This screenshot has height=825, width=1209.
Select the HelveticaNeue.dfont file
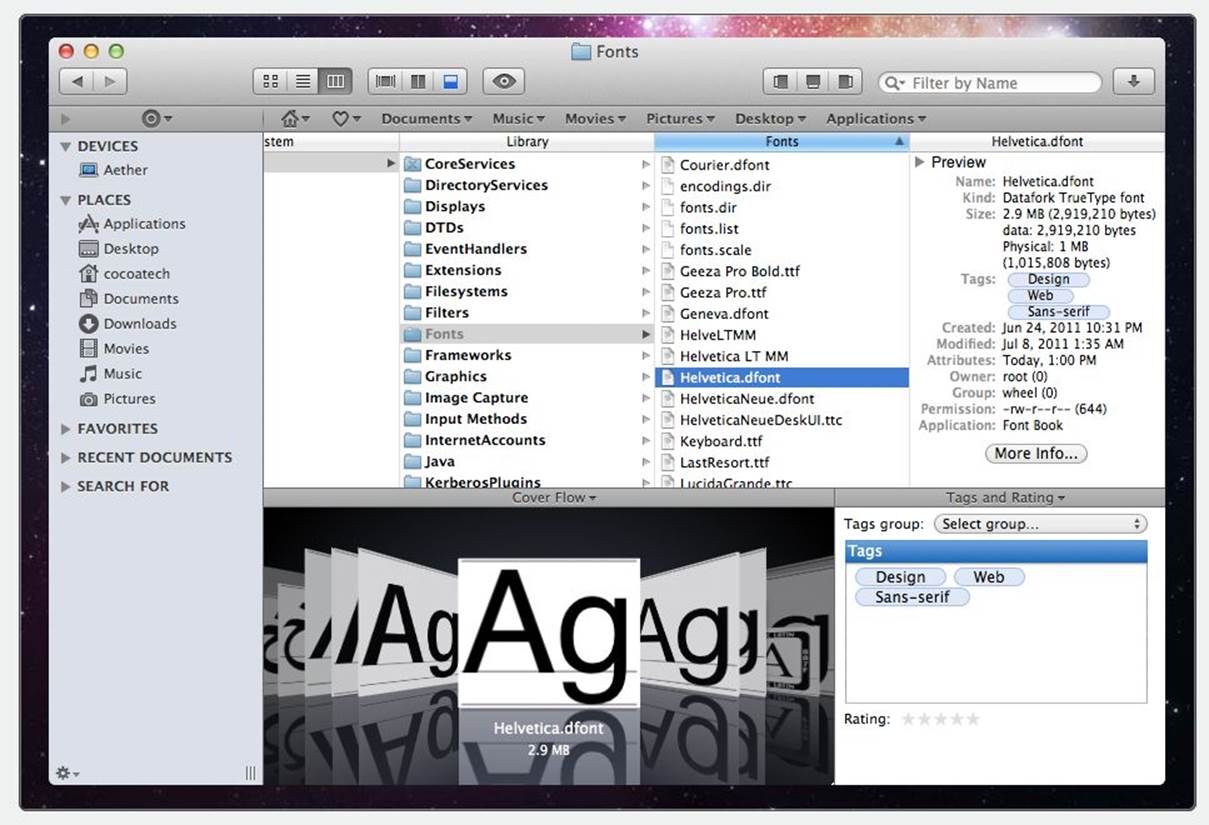pos(782,398)
